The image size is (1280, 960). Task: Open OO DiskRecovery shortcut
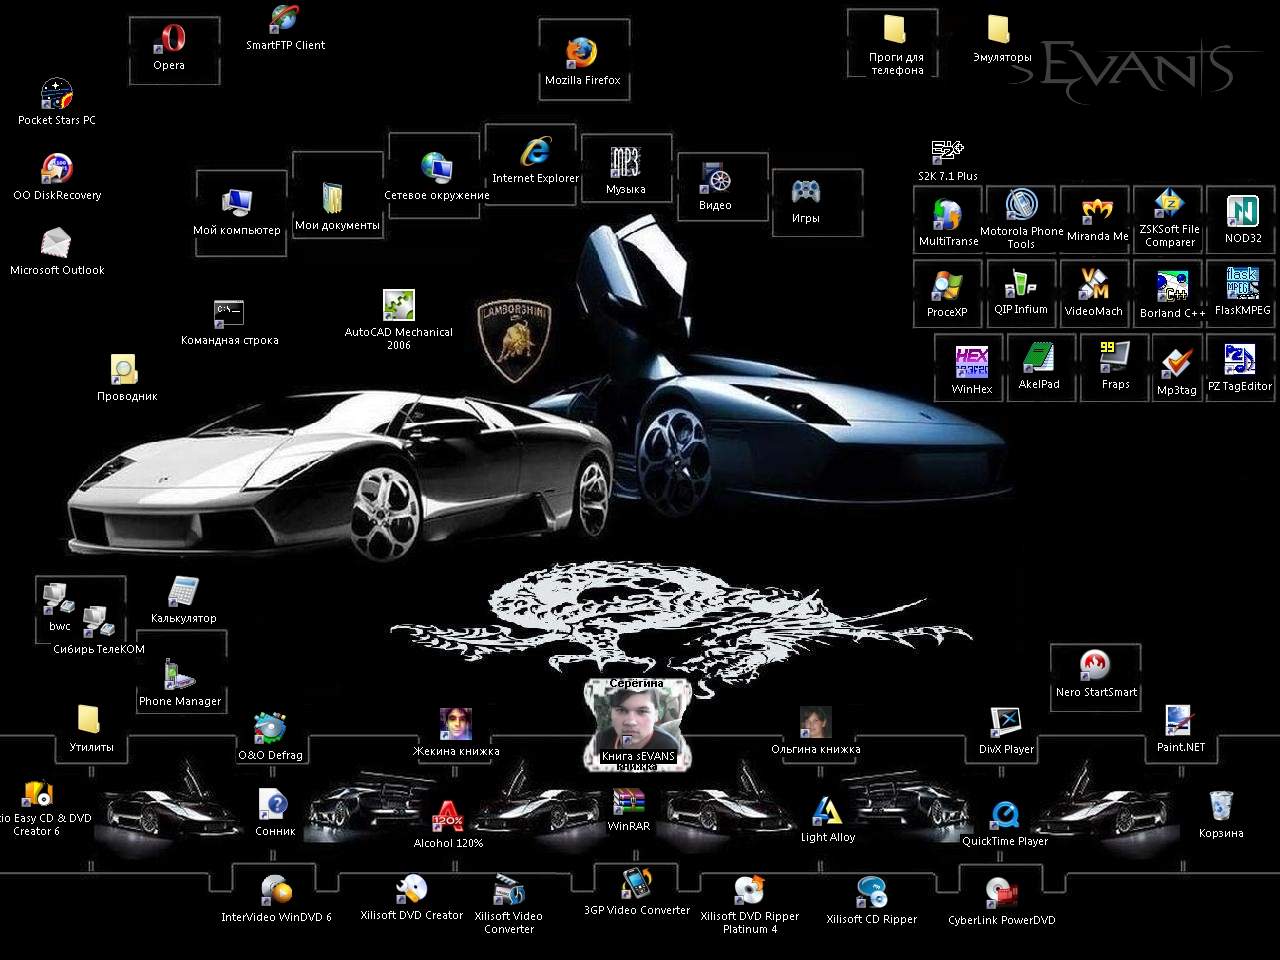click(x=57, y=169)
